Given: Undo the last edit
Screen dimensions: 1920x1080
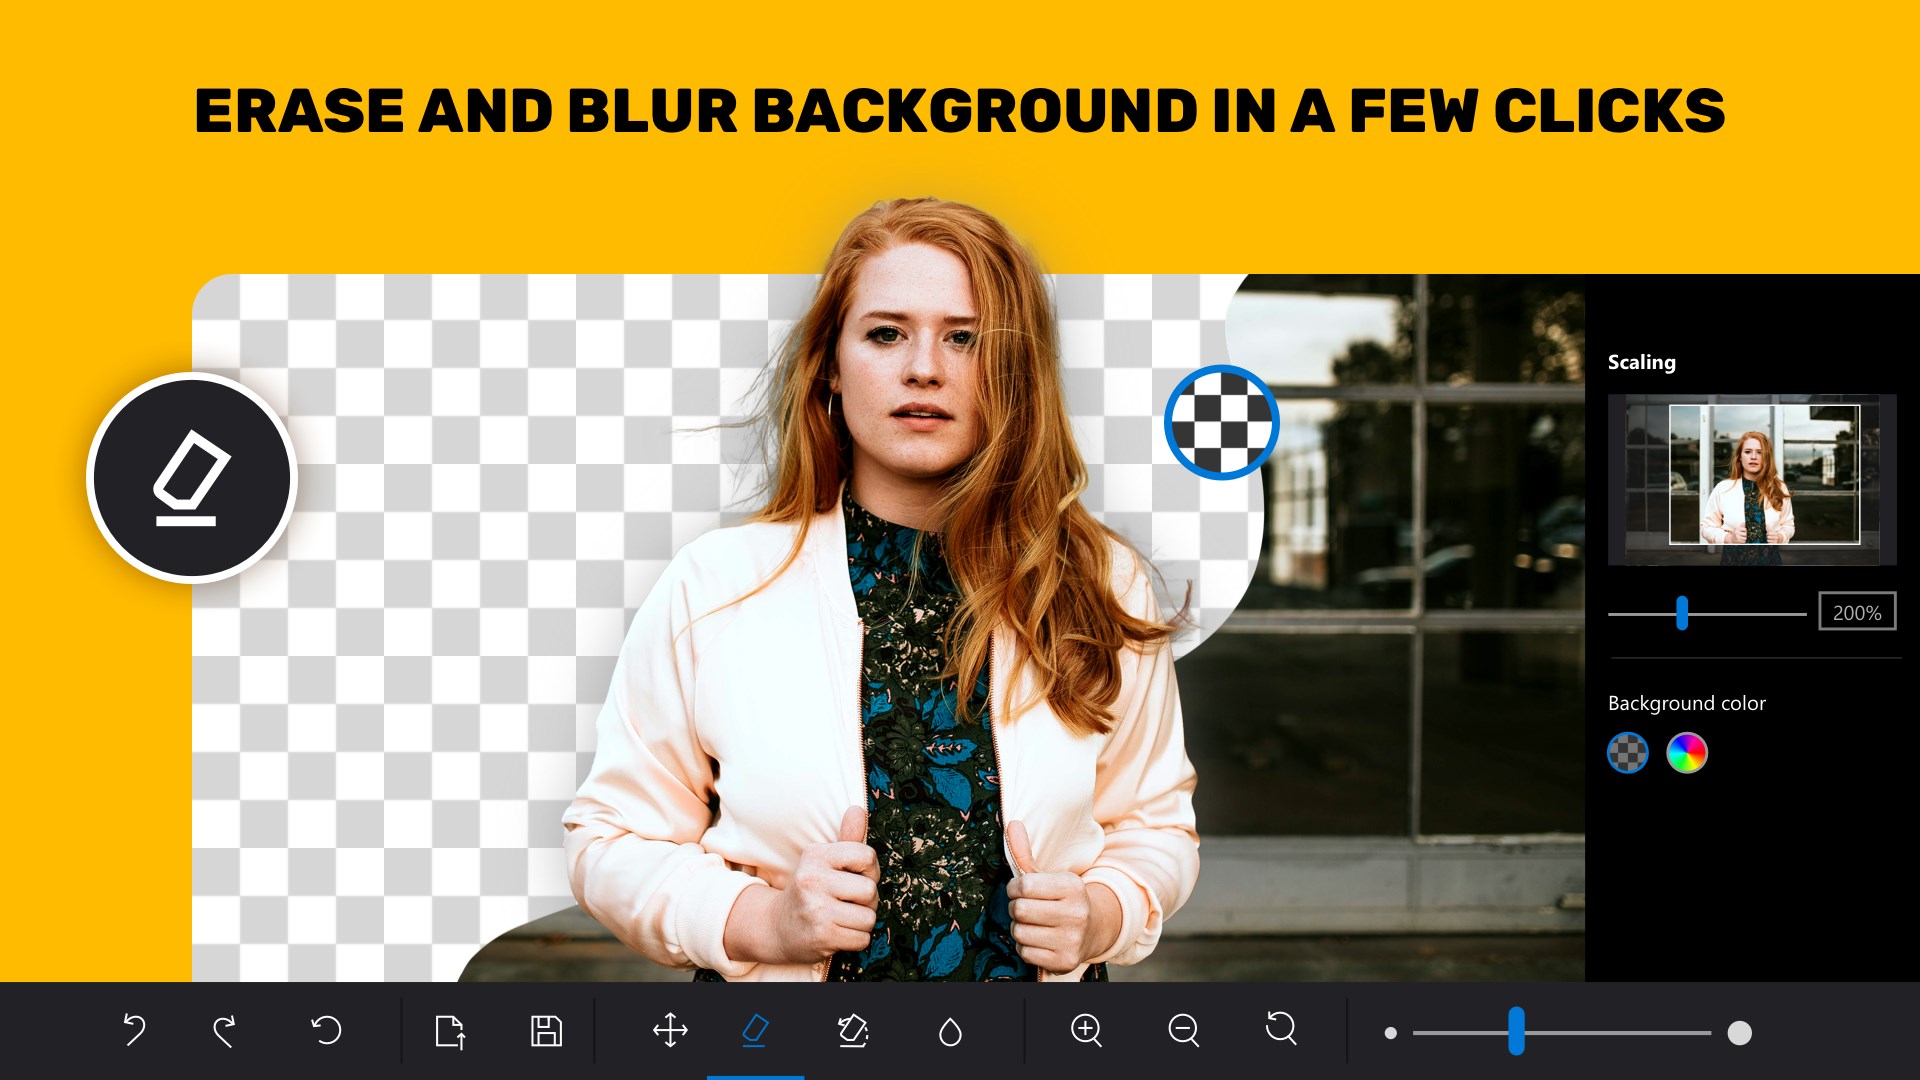Looking at the screenshot, I should pyautogui.click(x=134, y=1030).
